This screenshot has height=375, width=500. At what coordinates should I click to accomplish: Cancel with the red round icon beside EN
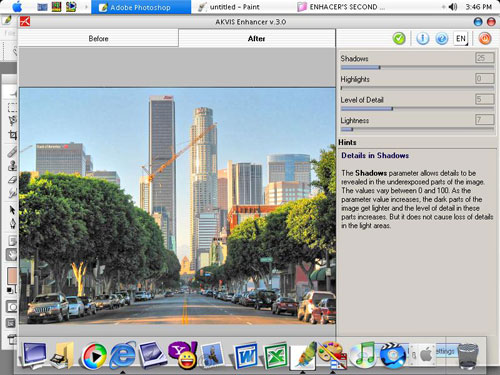[x=485, y=39]
